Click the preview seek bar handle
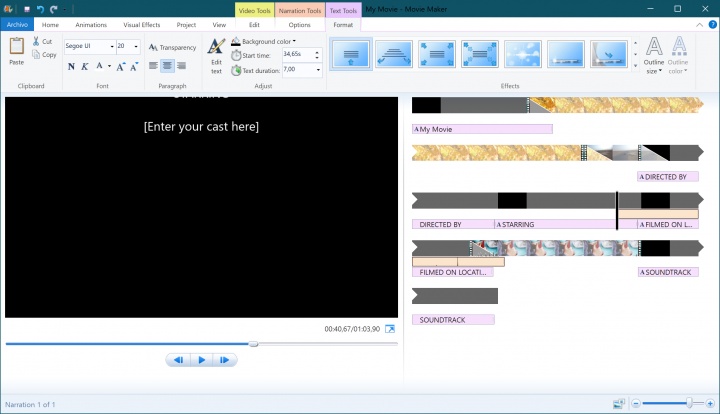This screenshot has width=720, height=414. coord(253,344)
